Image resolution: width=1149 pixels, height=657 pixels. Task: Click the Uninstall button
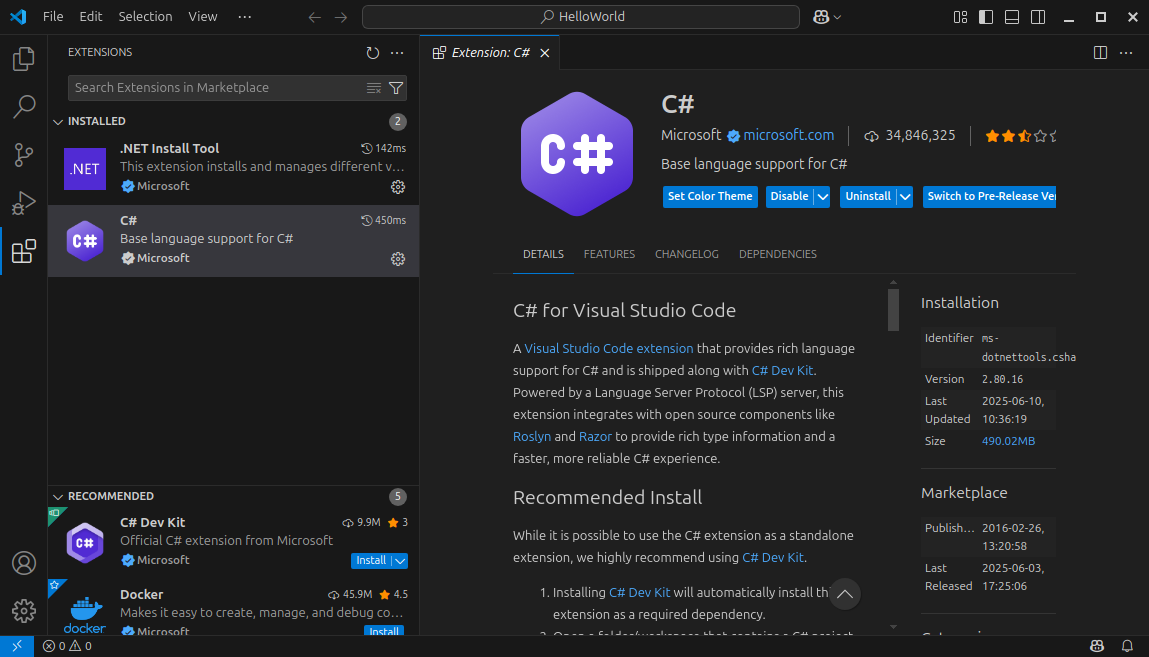pyautogui.click(x=868, y=196)
